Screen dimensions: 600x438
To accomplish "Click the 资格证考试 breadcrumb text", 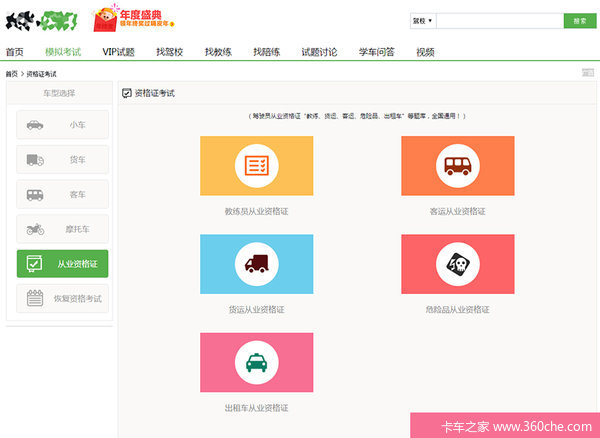I will tap(41, 74).
